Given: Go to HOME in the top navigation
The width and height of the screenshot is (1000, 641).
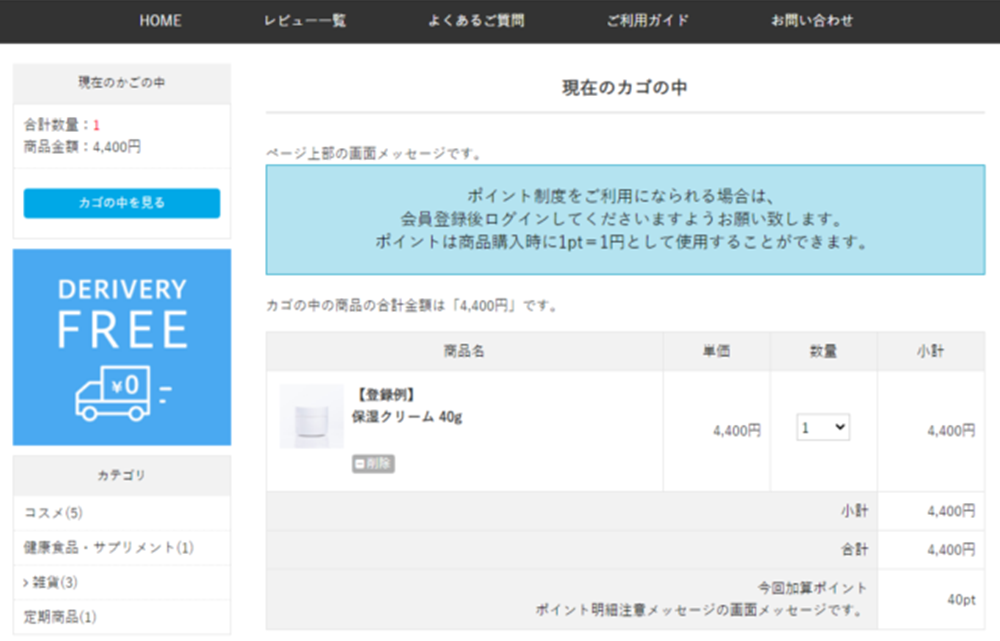Looking at the screenshot, I should [160, 21].
